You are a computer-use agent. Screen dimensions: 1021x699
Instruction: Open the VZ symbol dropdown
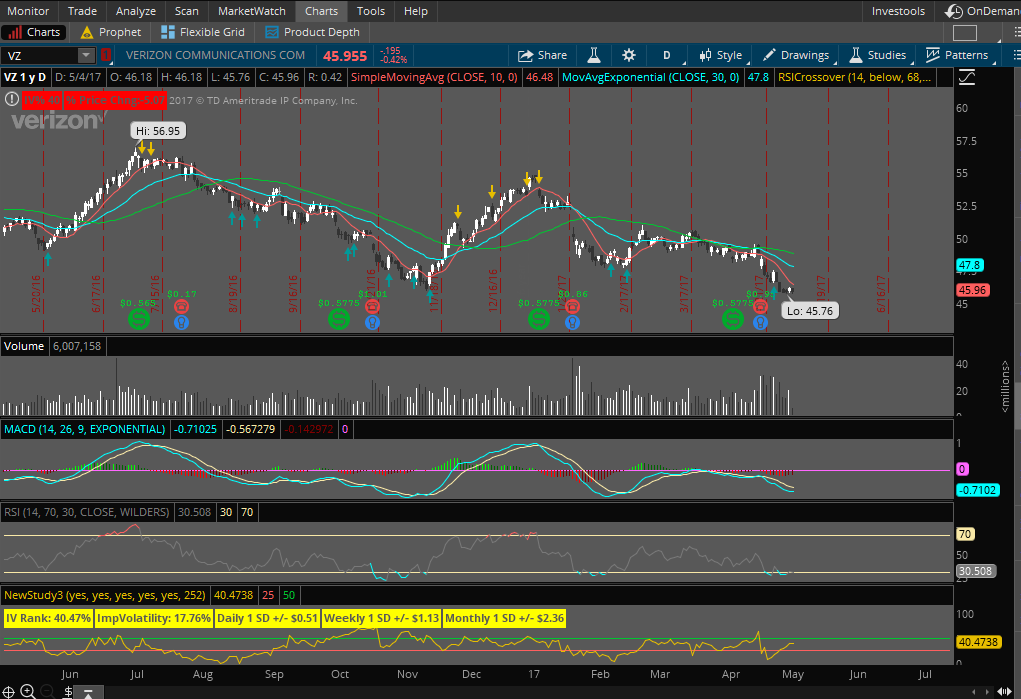click(x=84, y=55)
